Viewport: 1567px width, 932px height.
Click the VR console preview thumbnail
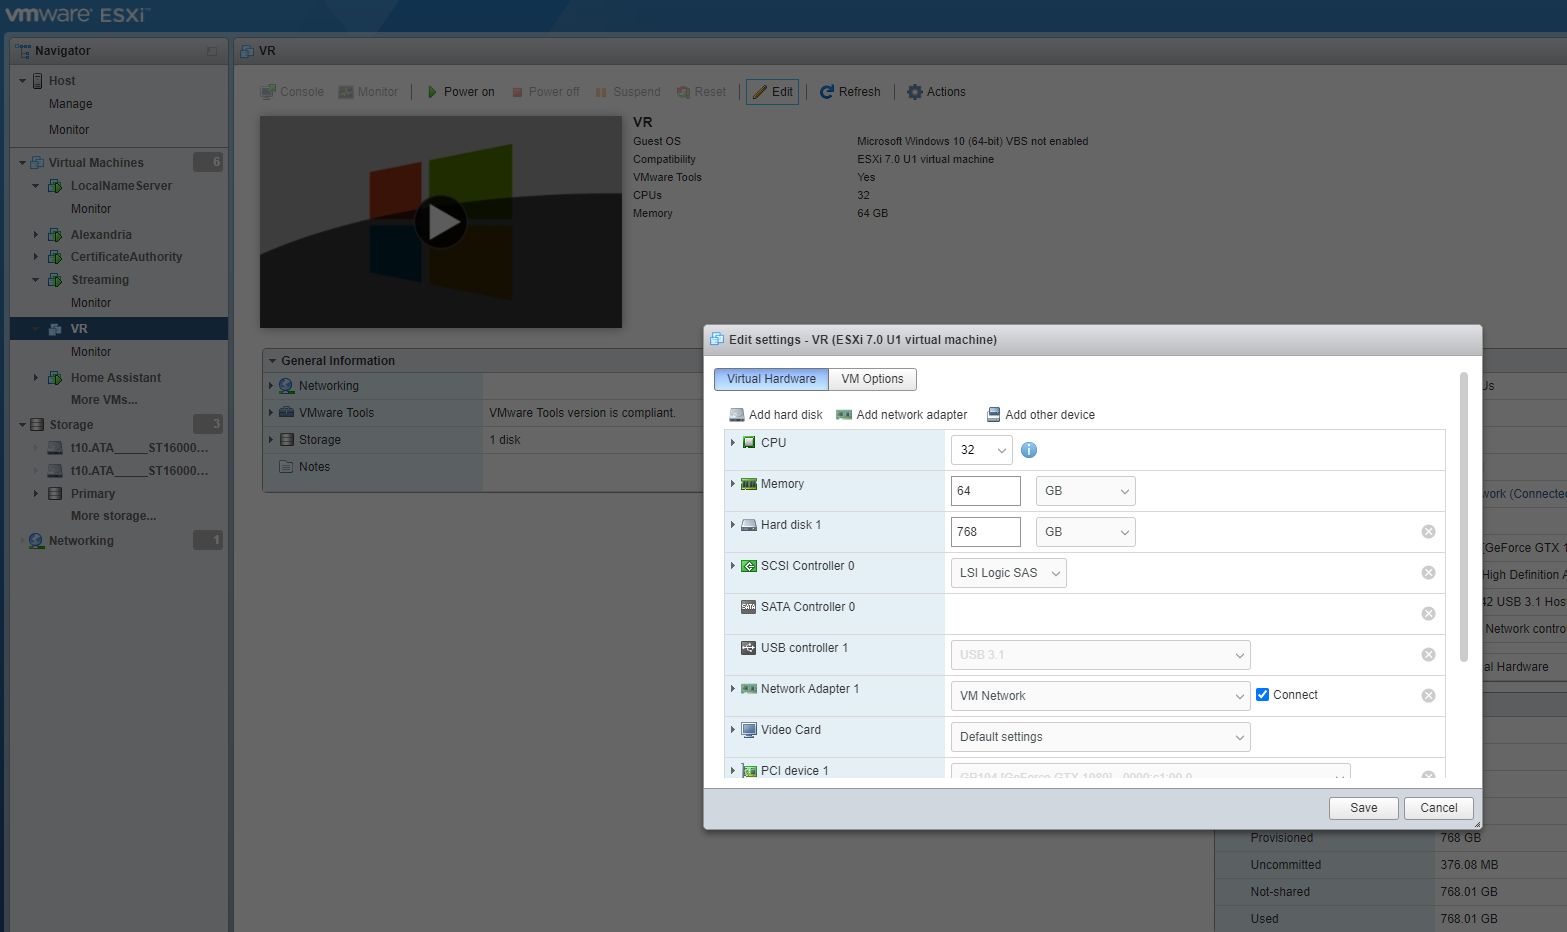(x=441, y=222)
